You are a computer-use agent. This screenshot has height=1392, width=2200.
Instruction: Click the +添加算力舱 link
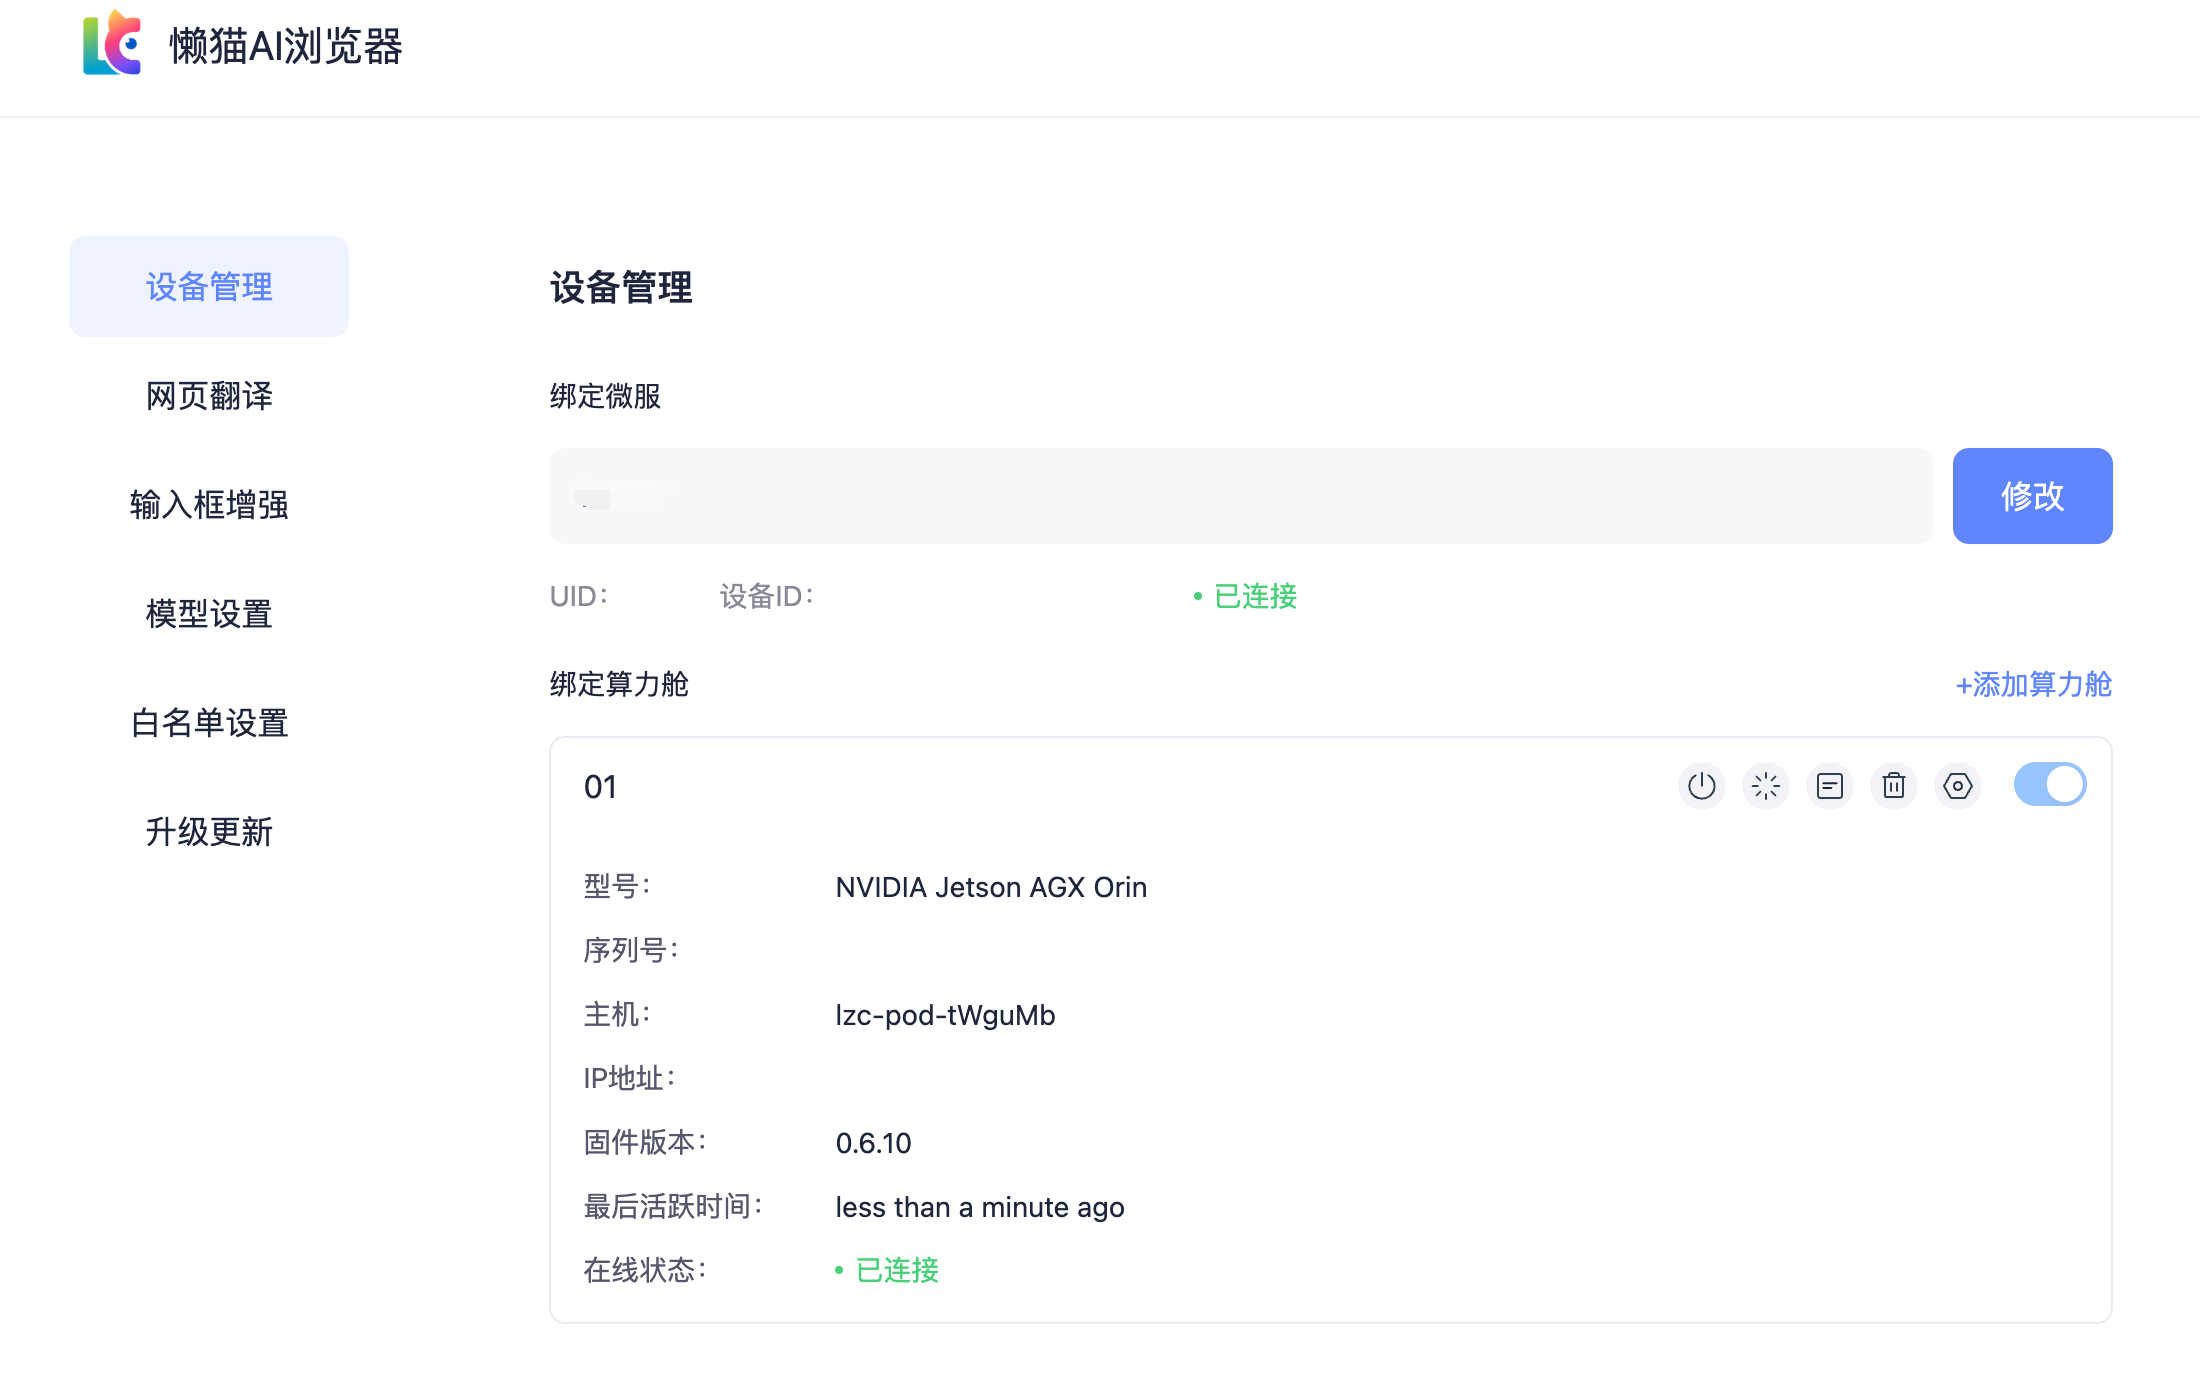[x=2033, y=685]
